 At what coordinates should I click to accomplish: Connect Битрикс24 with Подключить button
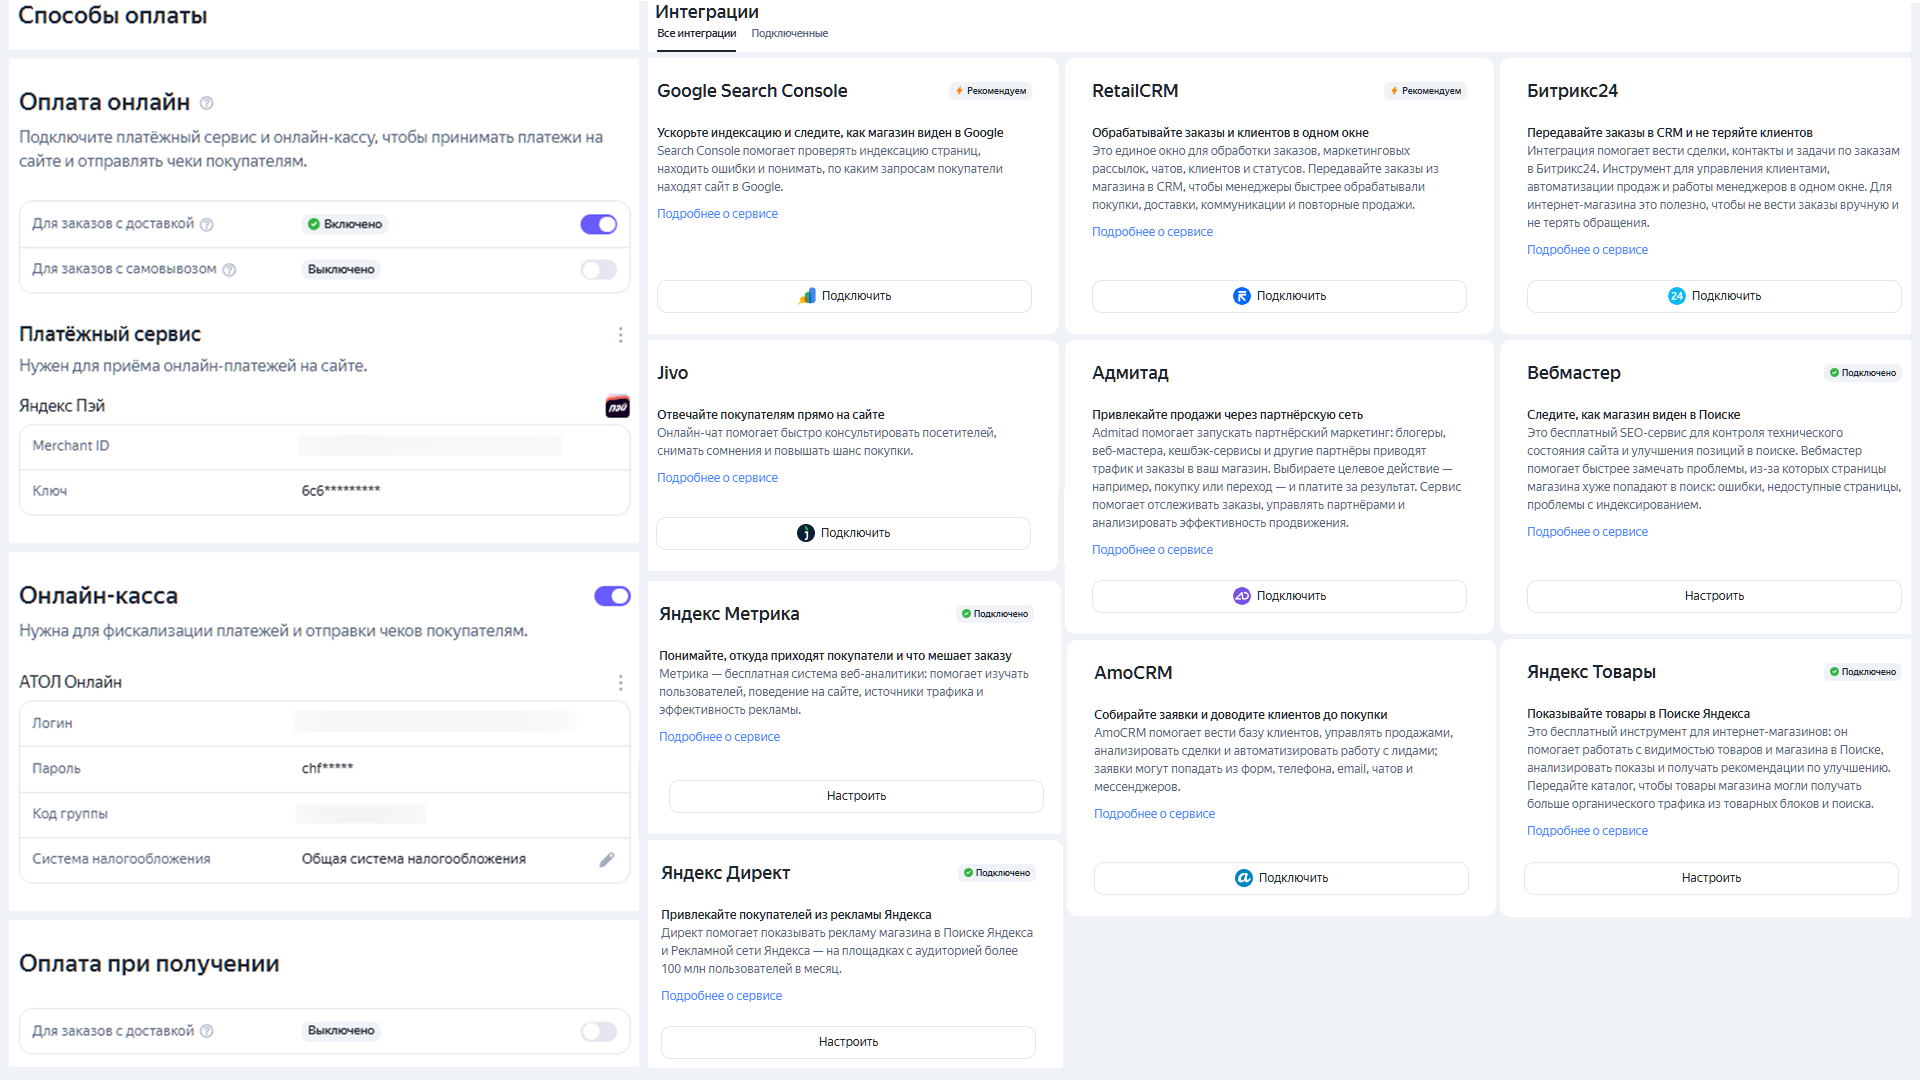tap(1714, 296)
